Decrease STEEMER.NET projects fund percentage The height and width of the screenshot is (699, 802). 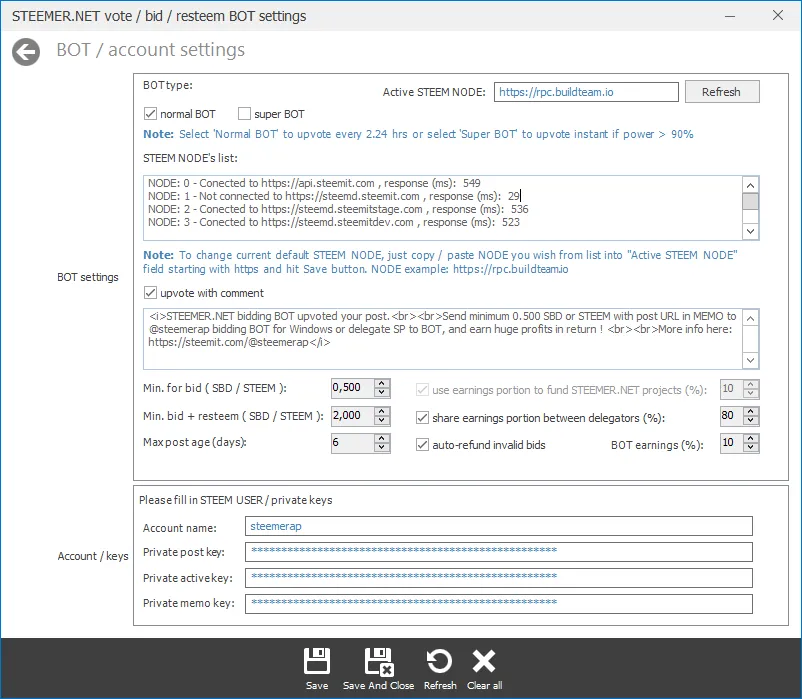pos(750,394)
